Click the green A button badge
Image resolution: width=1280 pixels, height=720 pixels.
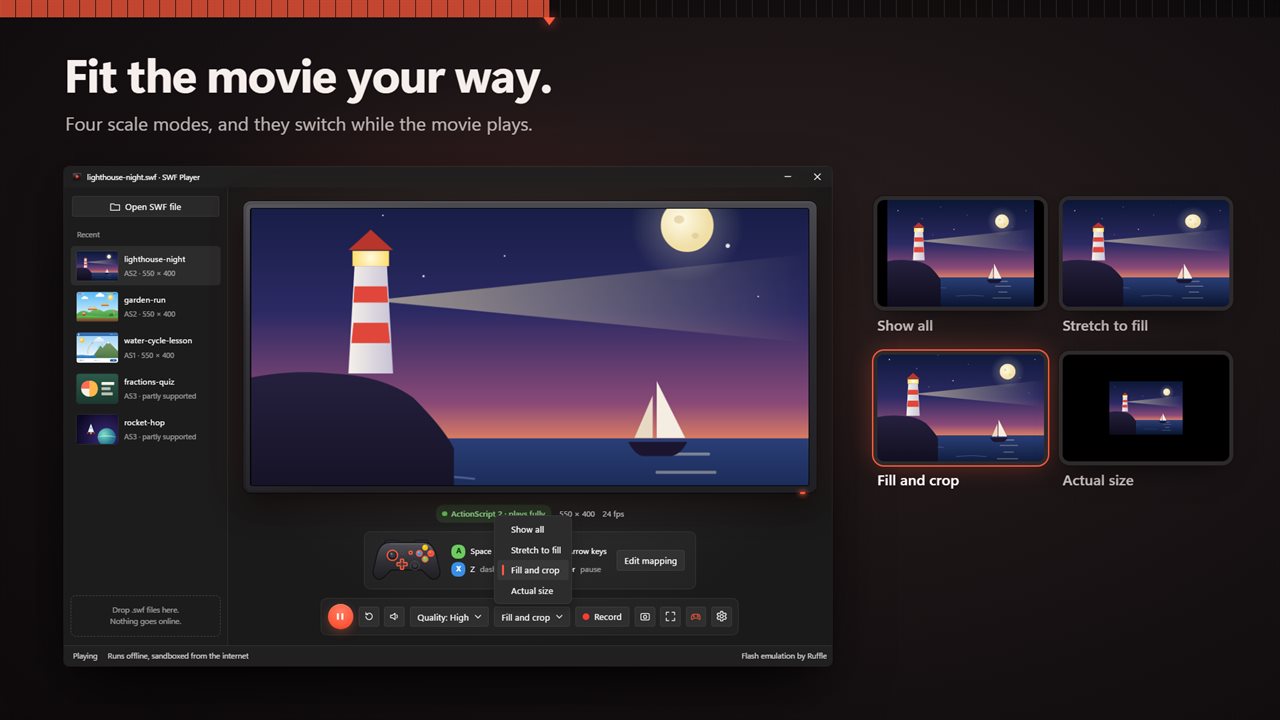[x=458, y=551]
